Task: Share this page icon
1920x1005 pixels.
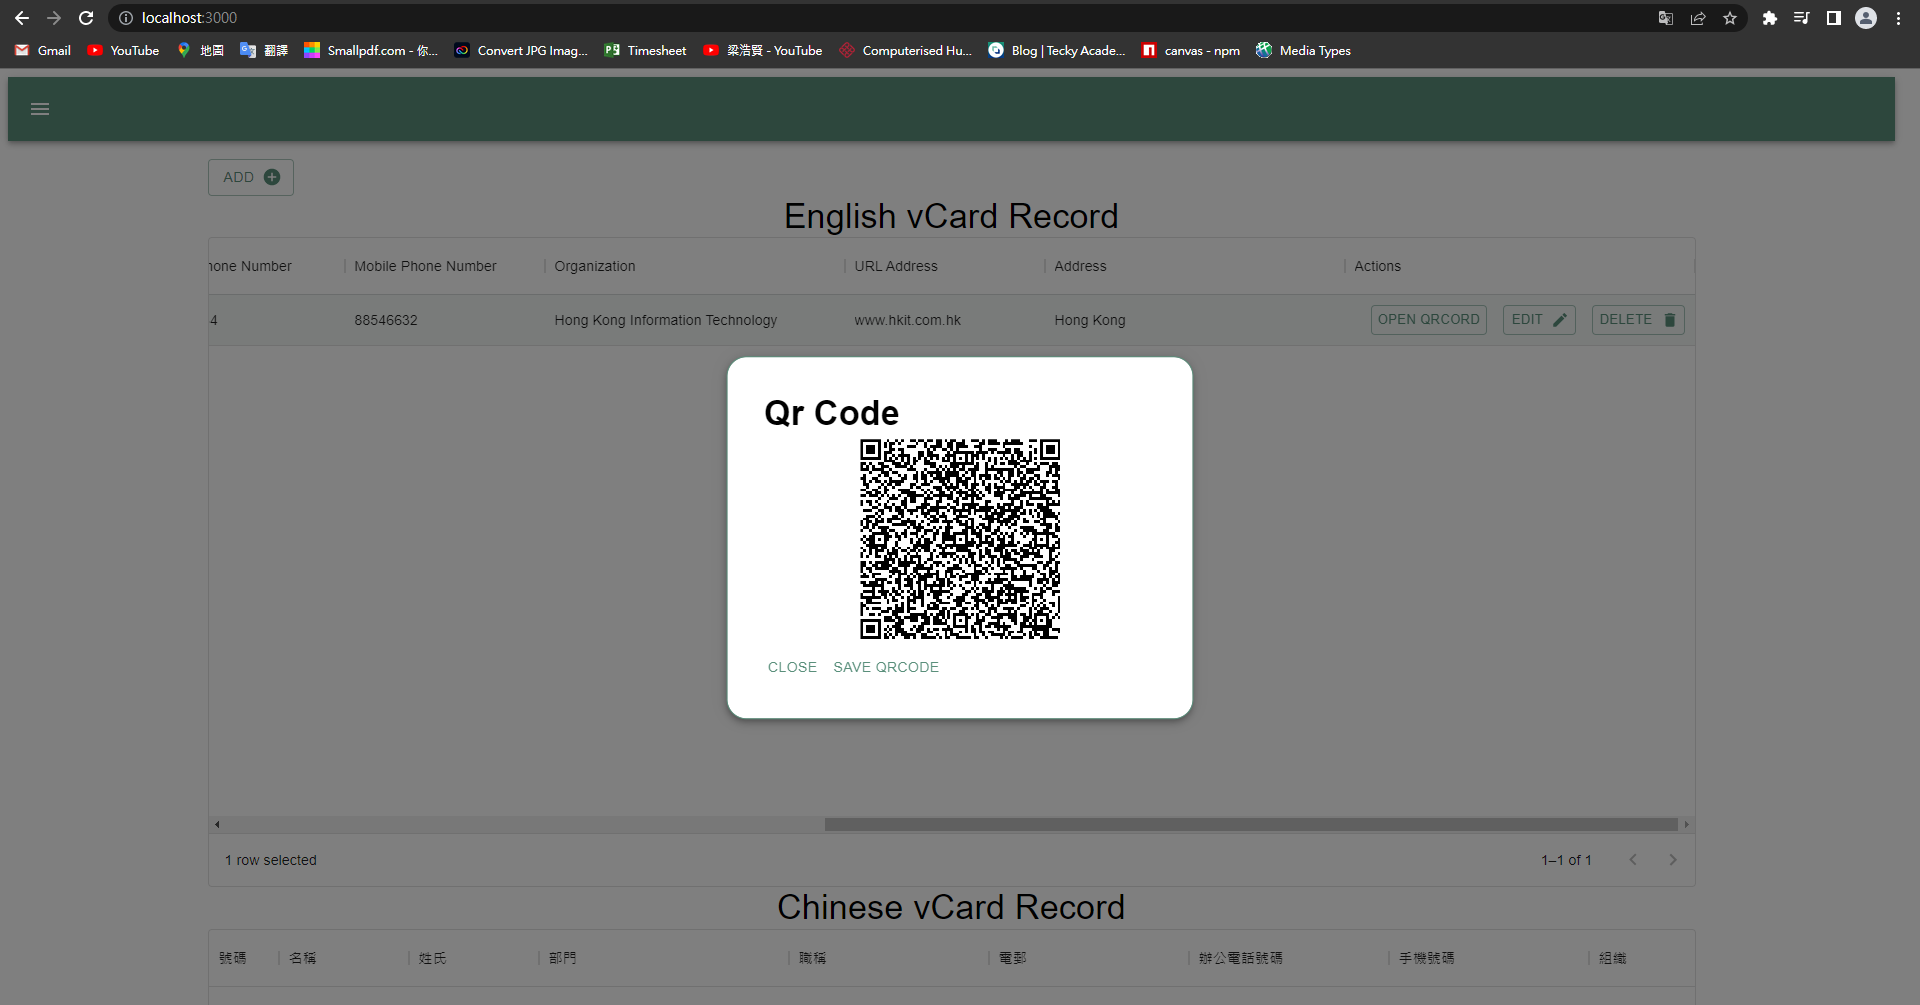Action: click(1698, 18)
